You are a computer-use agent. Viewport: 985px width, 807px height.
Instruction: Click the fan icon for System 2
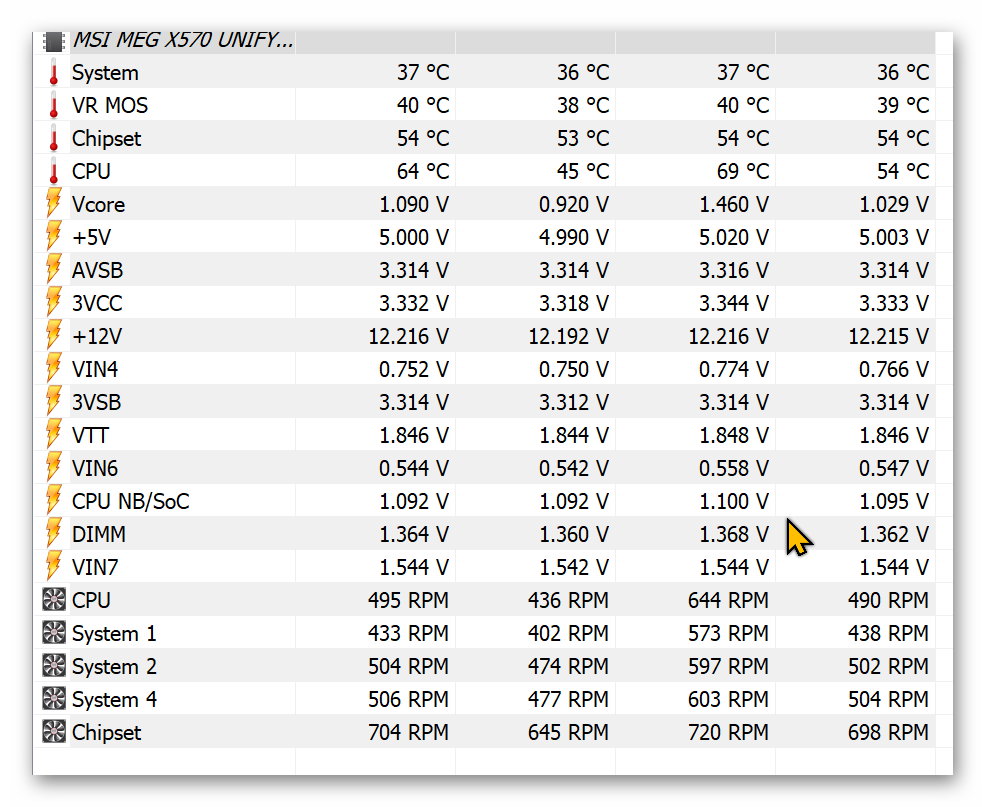coord(54,666)
